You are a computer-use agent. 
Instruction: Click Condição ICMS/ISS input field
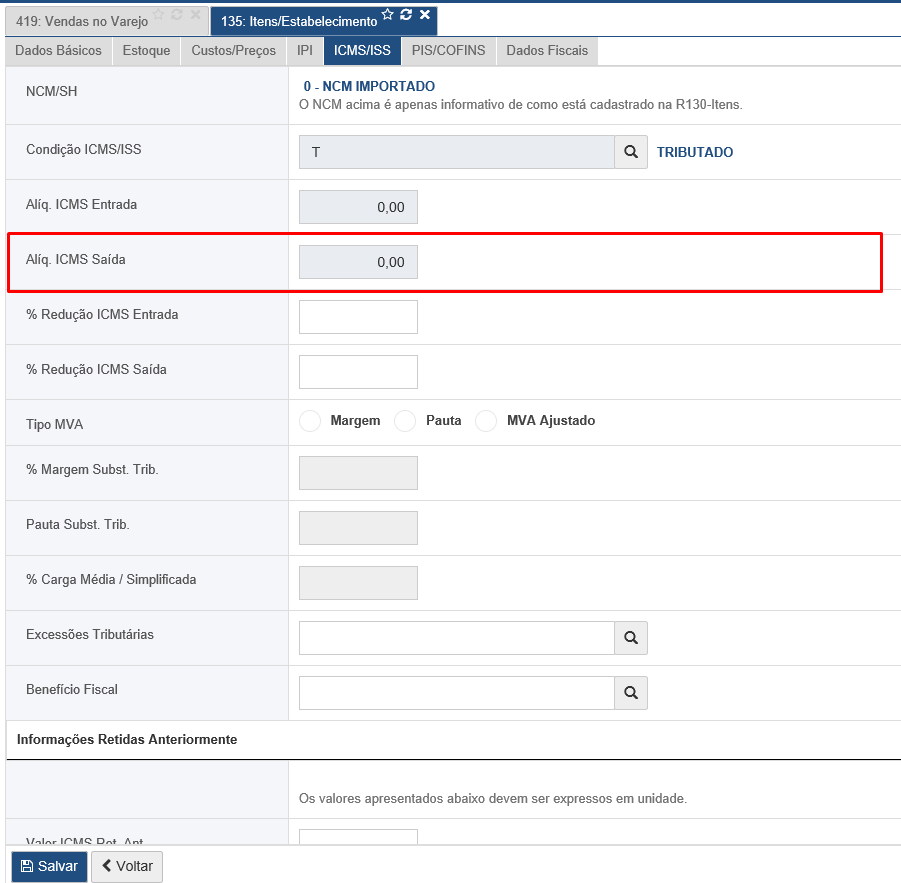(457, 152)
